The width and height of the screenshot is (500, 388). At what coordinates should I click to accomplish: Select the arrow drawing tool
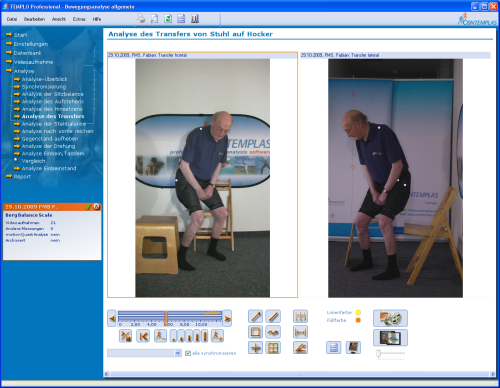coord(255,316)
